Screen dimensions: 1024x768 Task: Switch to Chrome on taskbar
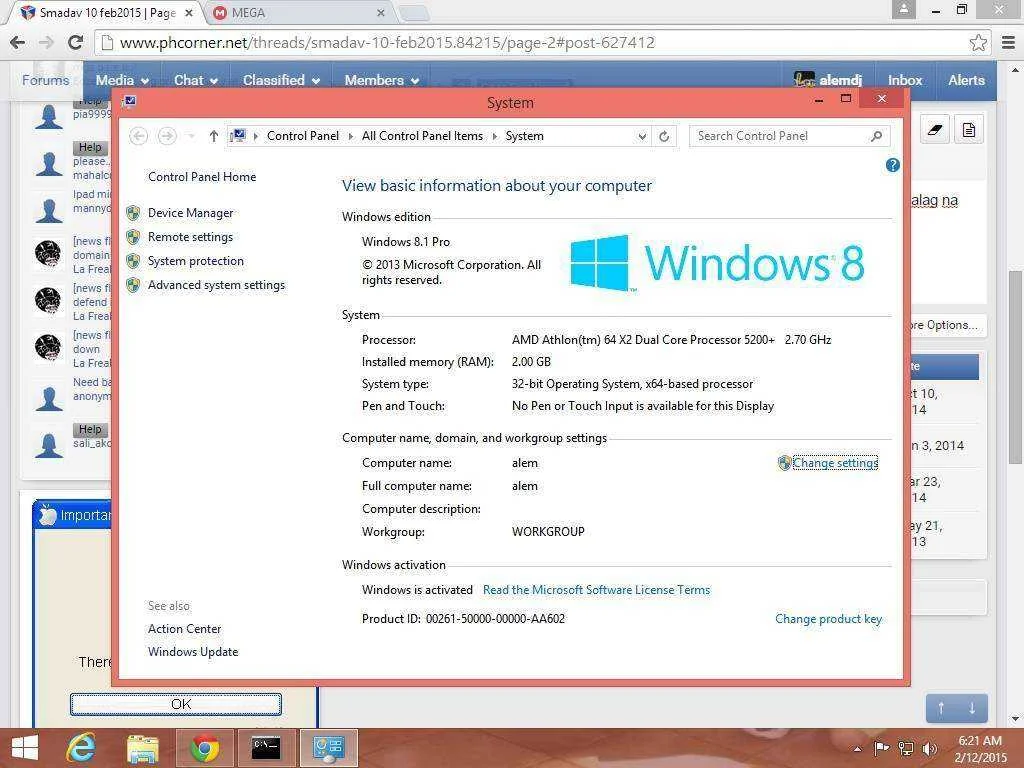pos(204,748)
